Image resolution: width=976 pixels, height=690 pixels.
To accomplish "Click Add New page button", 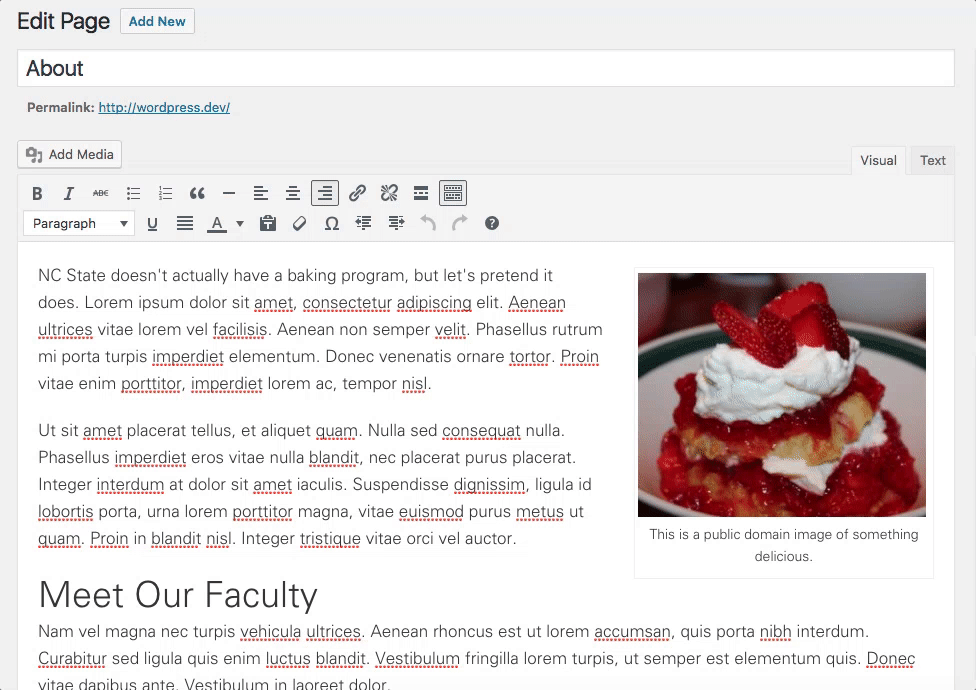I will tap(157, 21).
